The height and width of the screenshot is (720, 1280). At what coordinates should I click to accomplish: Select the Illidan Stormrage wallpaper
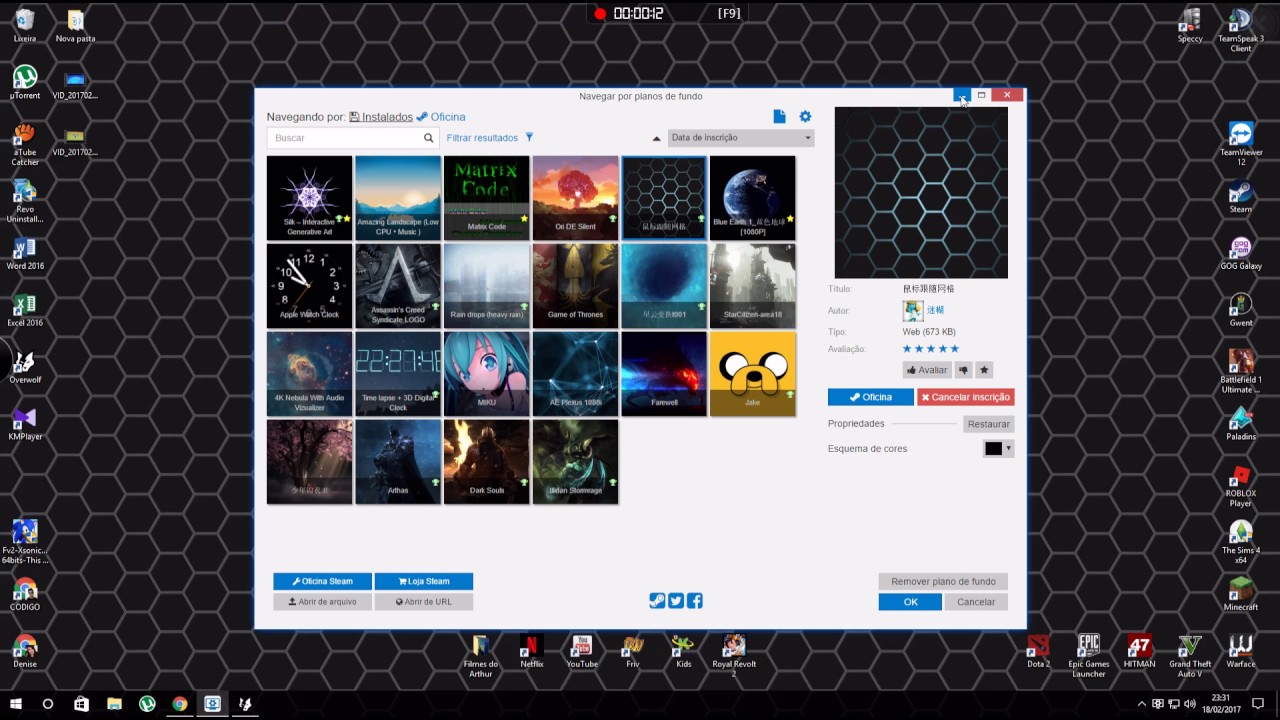click(575, 462)
